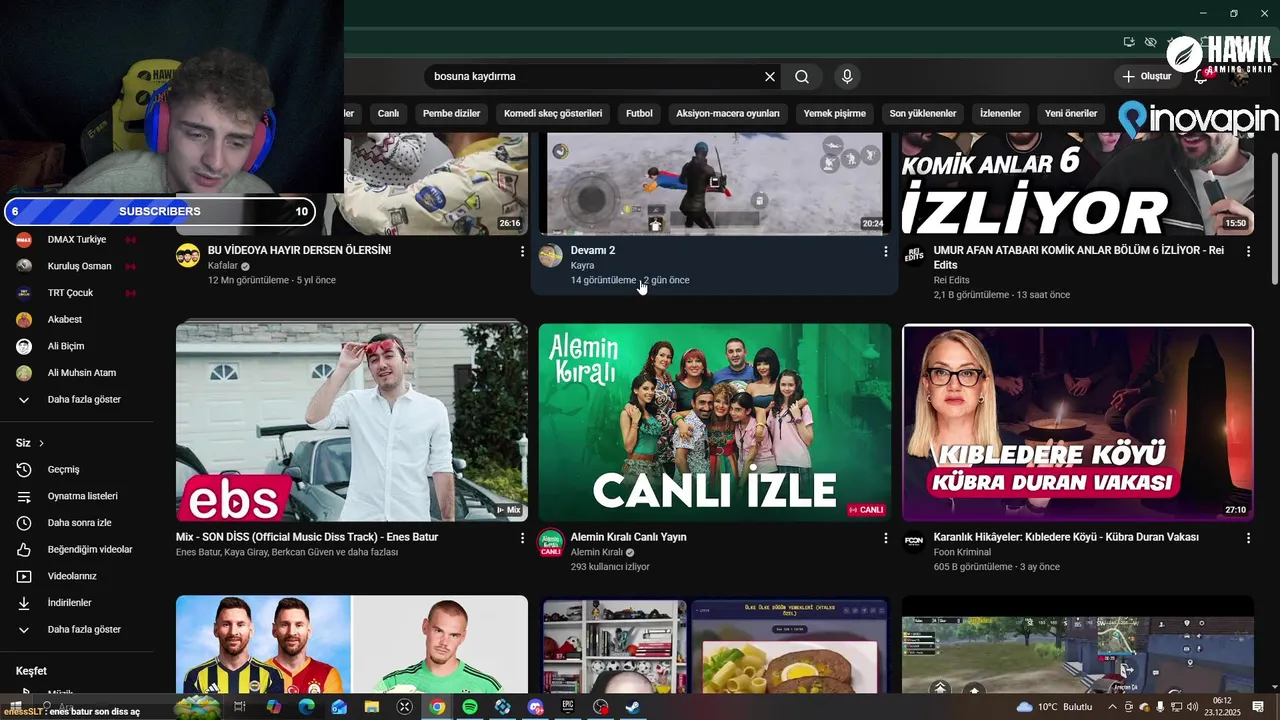Click the Kıbledere Köyü Kübra Duran thumbnail
The height and width of the screenshot is (720, 1280).
(x=1078, y=422)
